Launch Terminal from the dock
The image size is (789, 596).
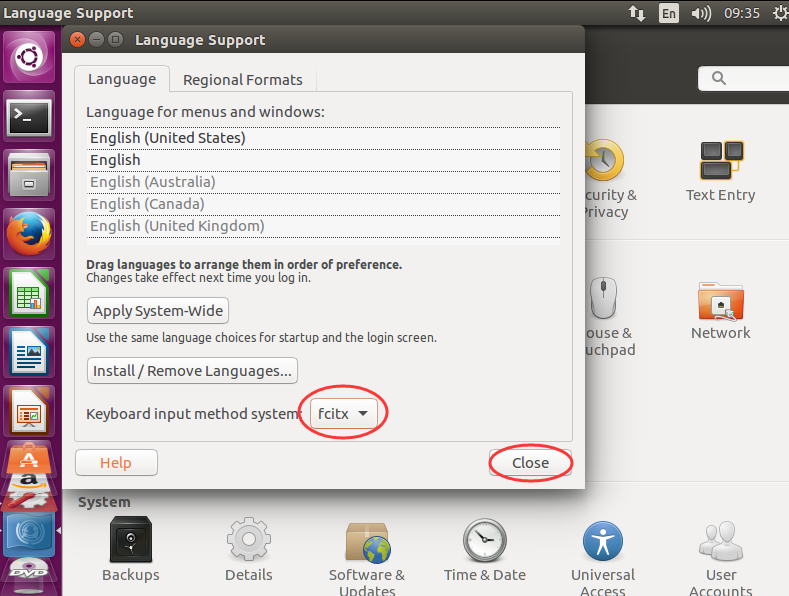point(29,116)
